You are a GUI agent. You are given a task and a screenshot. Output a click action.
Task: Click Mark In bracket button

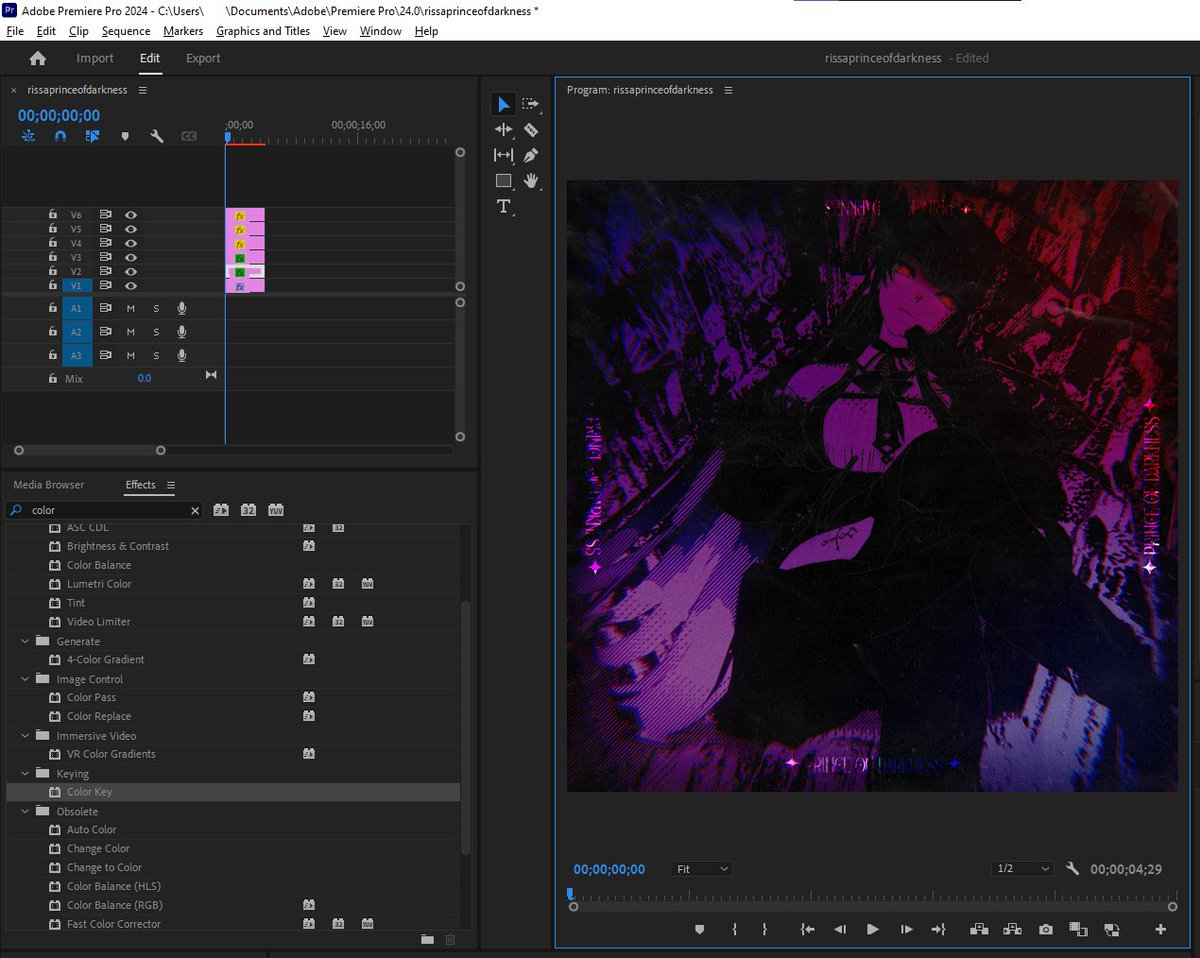point(734,929)
